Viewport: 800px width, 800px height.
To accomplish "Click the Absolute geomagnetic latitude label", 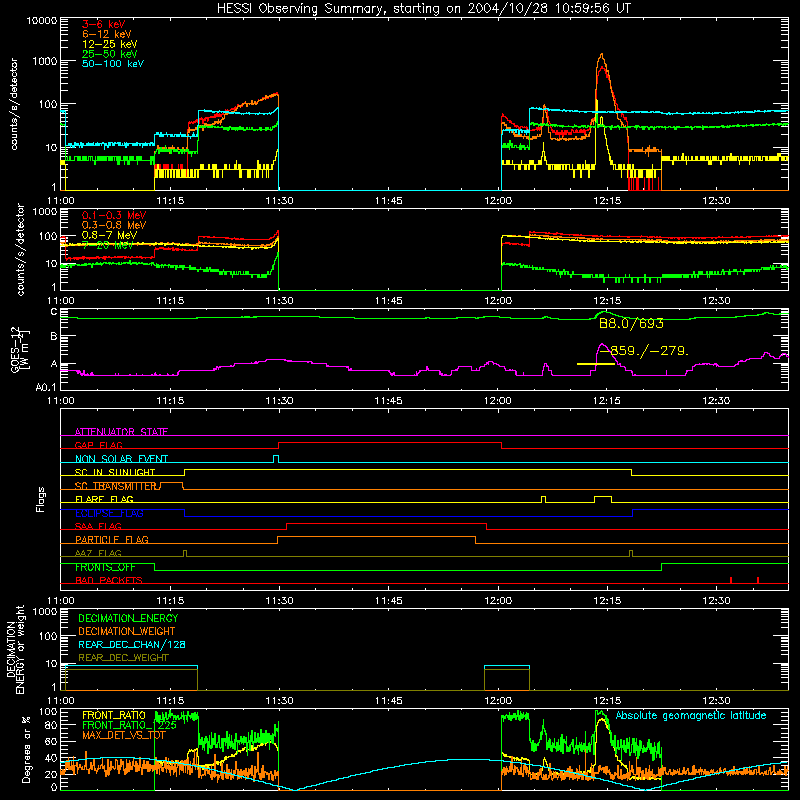I will point(691,716).
